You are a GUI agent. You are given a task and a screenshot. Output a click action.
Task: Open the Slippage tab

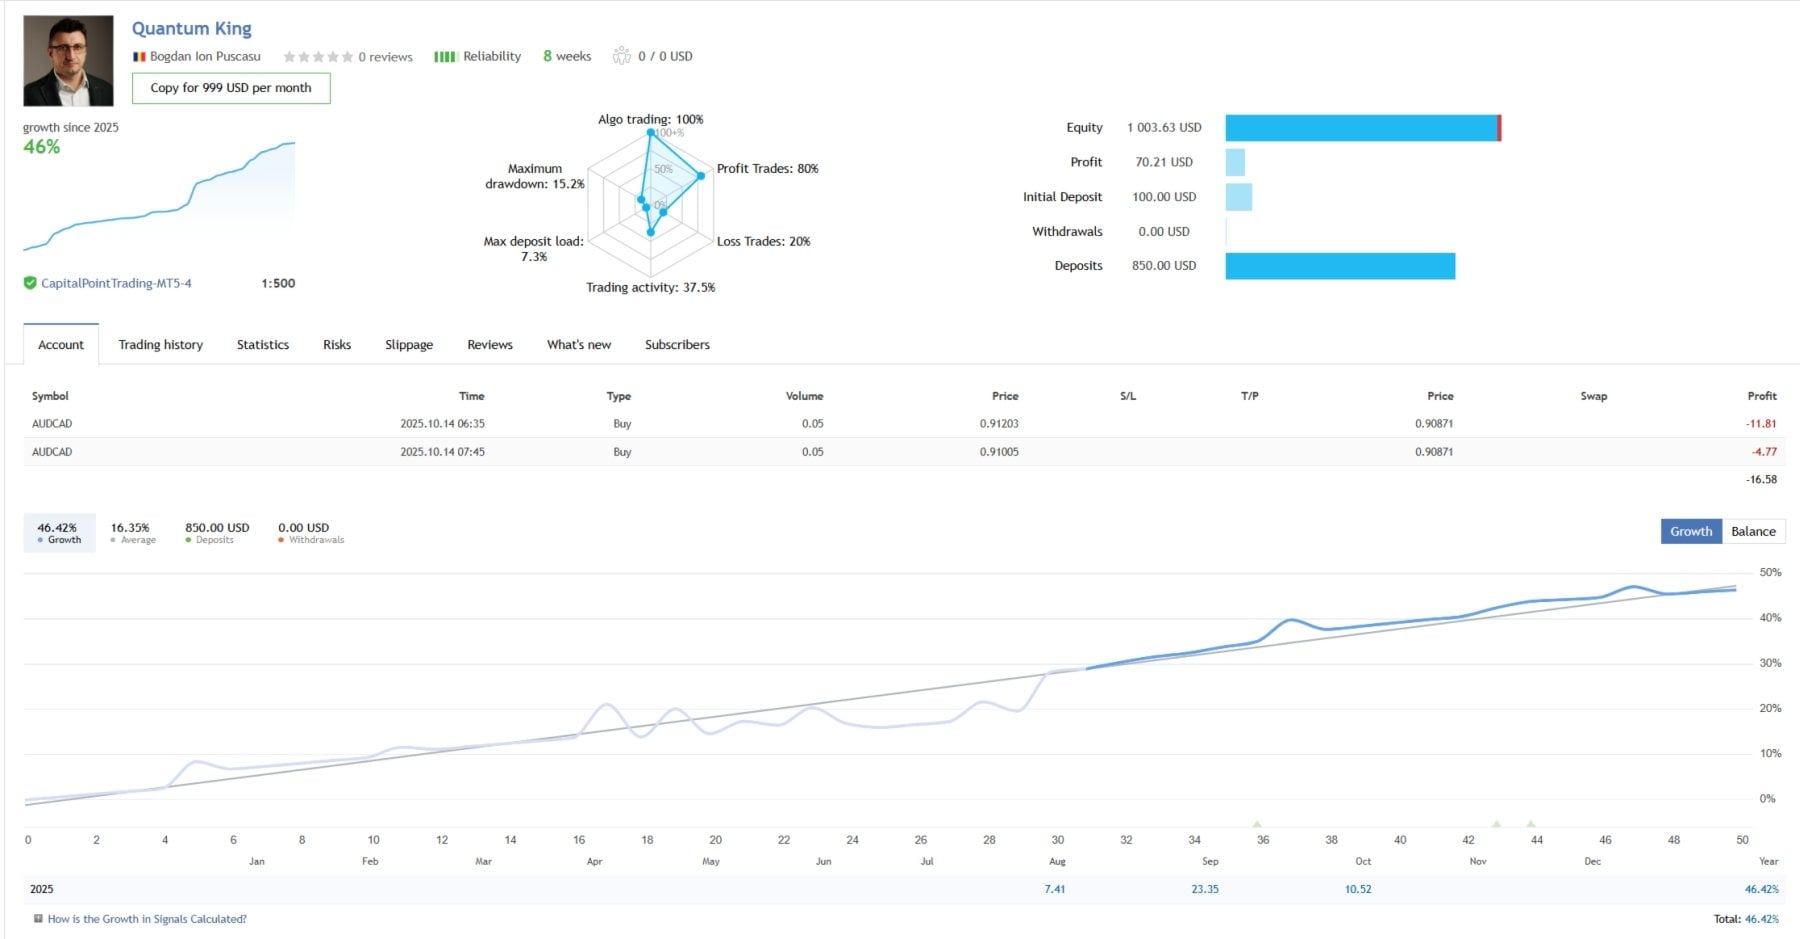(x=409, y=344)
